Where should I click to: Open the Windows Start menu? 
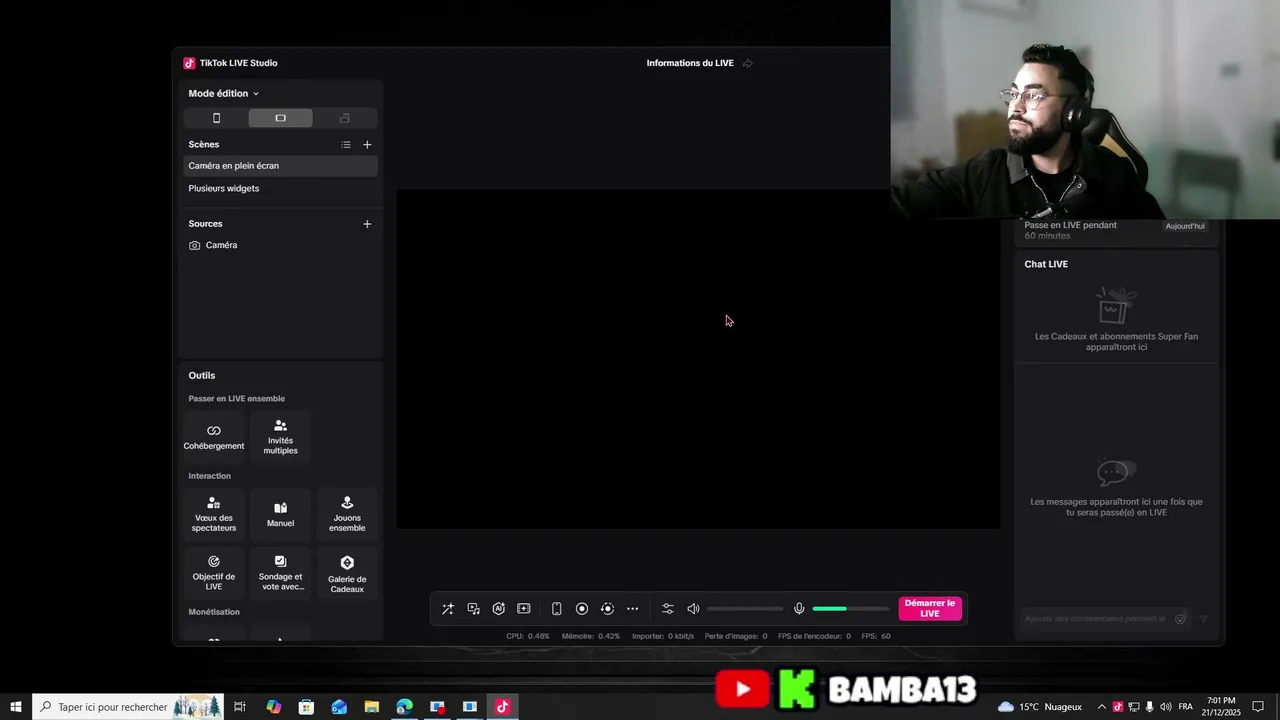(x=16, y=707)
